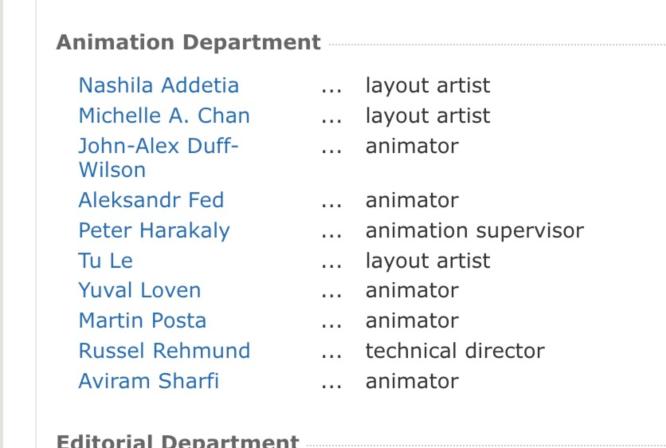Visit Peter Harakaly's page
Image resolution: width=666 pixels, height=448 pixels.
(154, 231)
